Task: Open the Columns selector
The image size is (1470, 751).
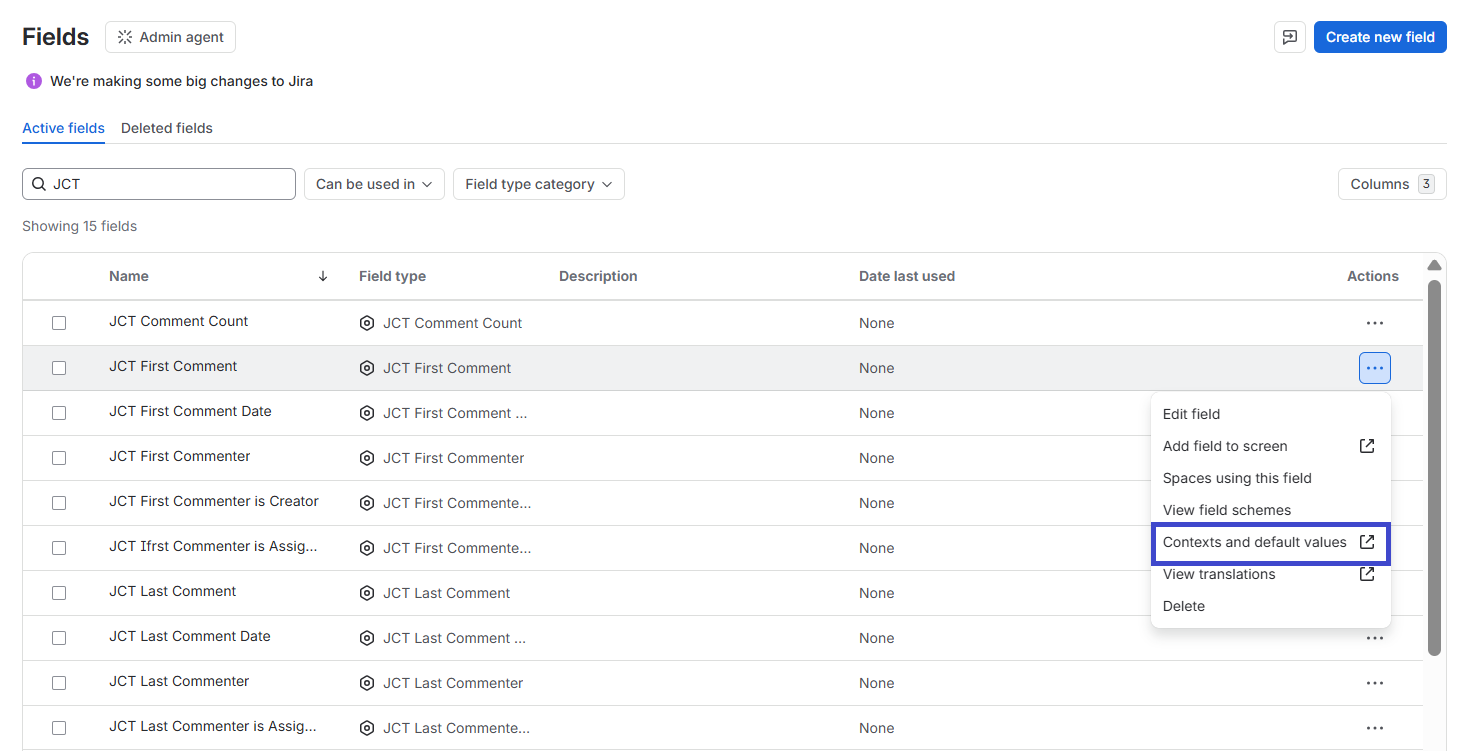Action: coord(1392,184)
